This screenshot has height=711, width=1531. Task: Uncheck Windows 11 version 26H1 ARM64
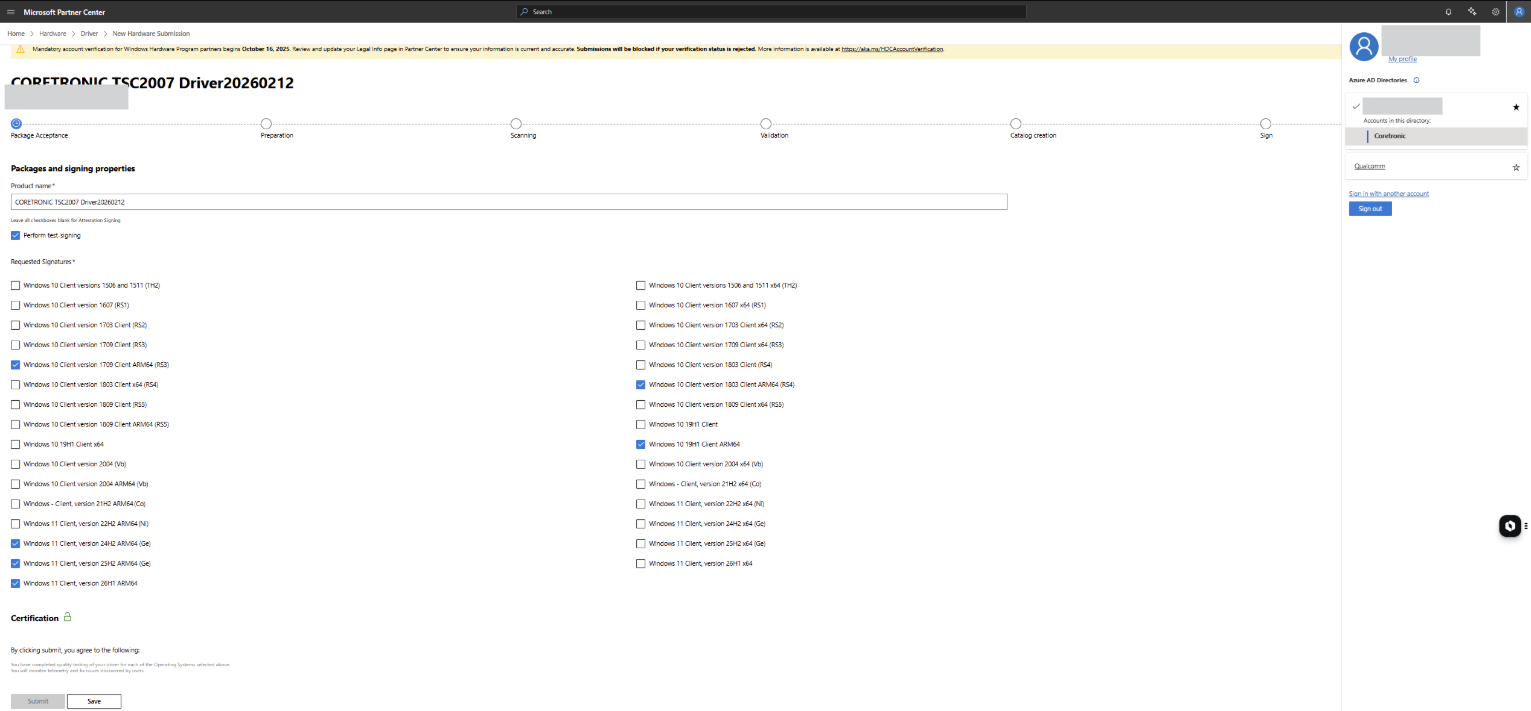coord(15,583)
